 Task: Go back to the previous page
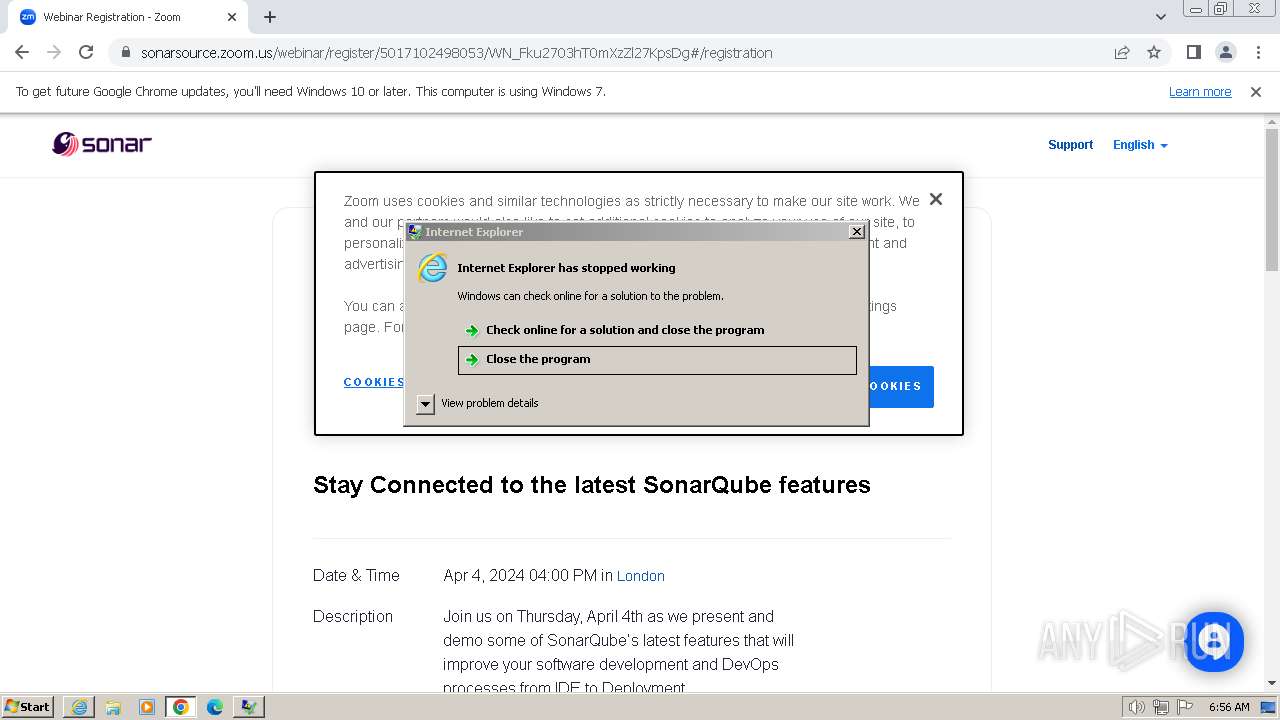[22, 52]
